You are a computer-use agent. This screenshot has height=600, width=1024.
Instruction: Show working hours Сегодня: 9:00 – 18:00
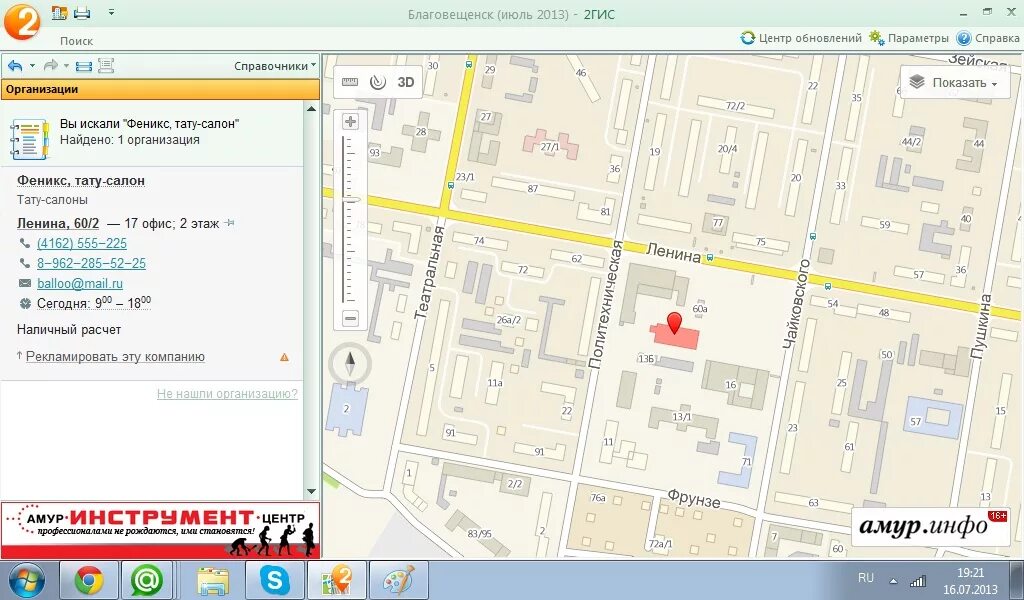point(93,302)
